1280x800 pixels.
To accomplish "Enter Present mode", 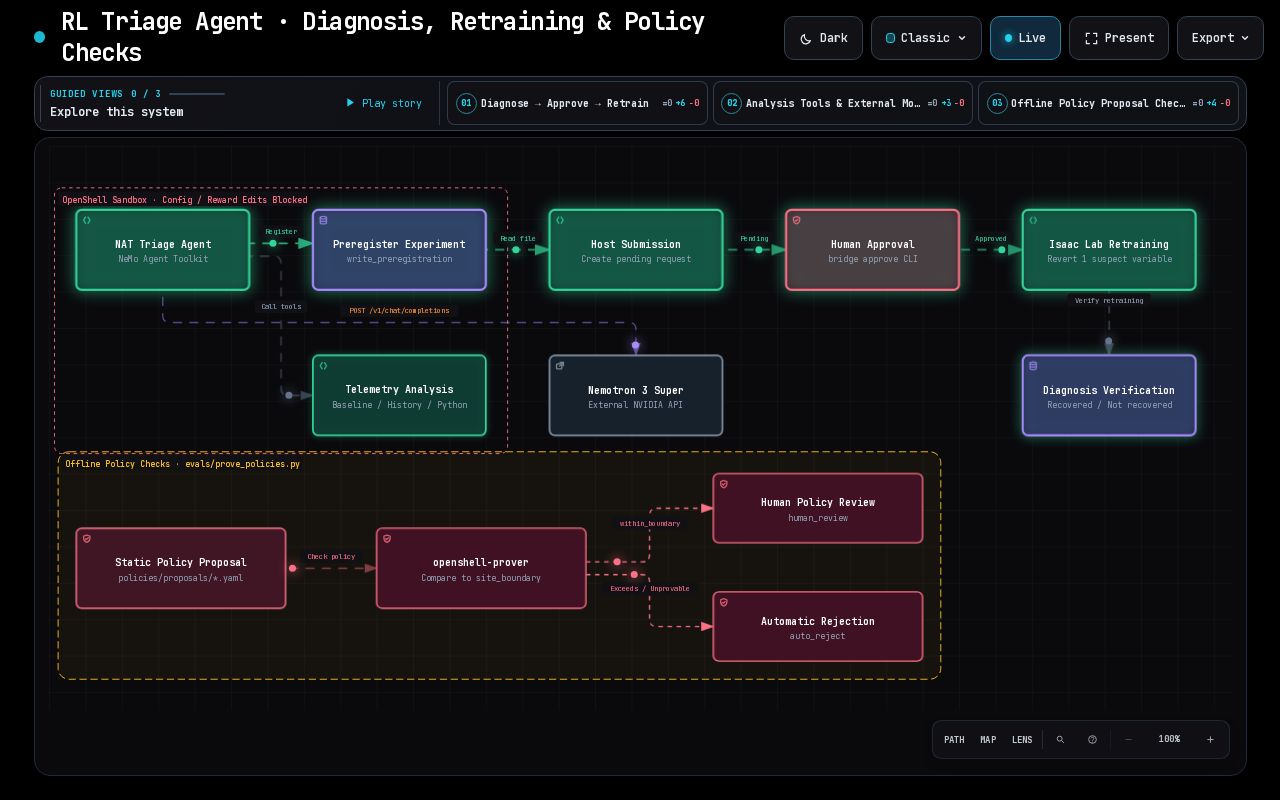I will click(1119, 38).
